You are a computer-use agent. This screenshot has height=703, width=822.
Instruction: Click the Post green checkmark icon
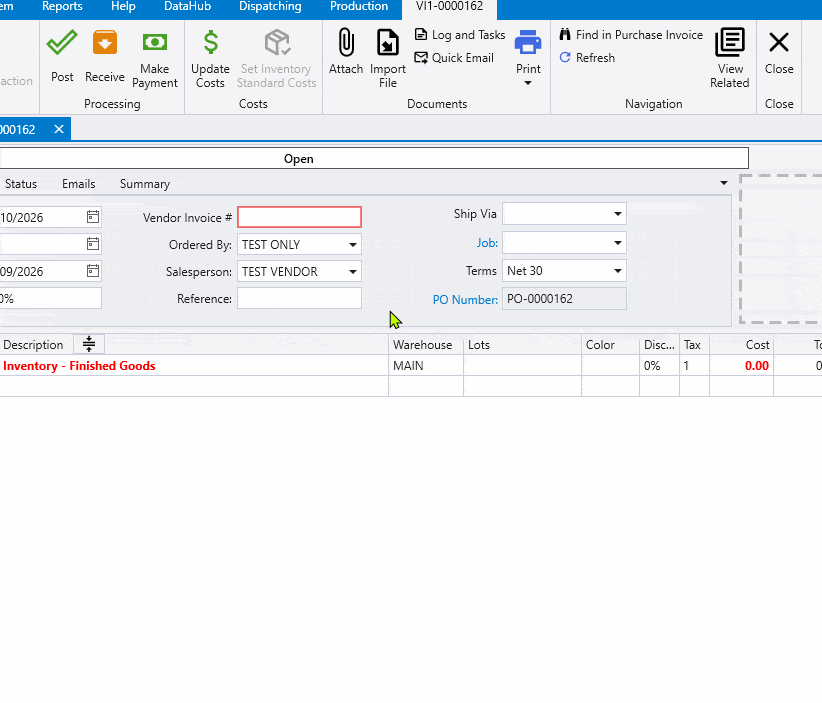point(62,42)
